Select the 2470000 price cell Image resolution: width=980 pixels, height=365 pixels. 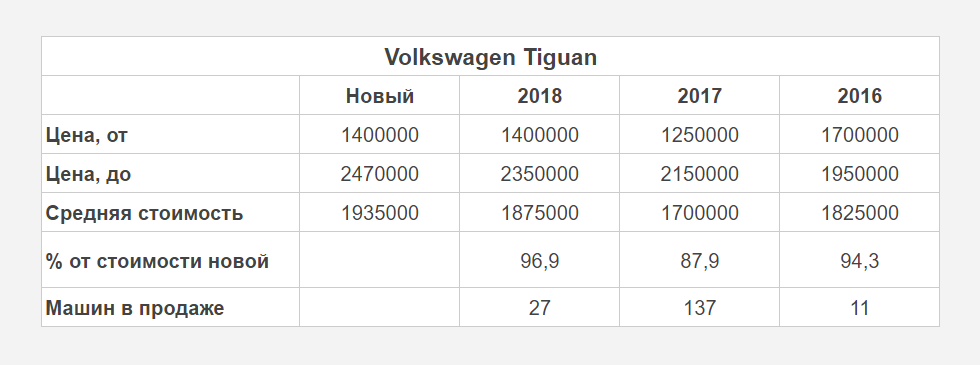click(x=379, y=174)
